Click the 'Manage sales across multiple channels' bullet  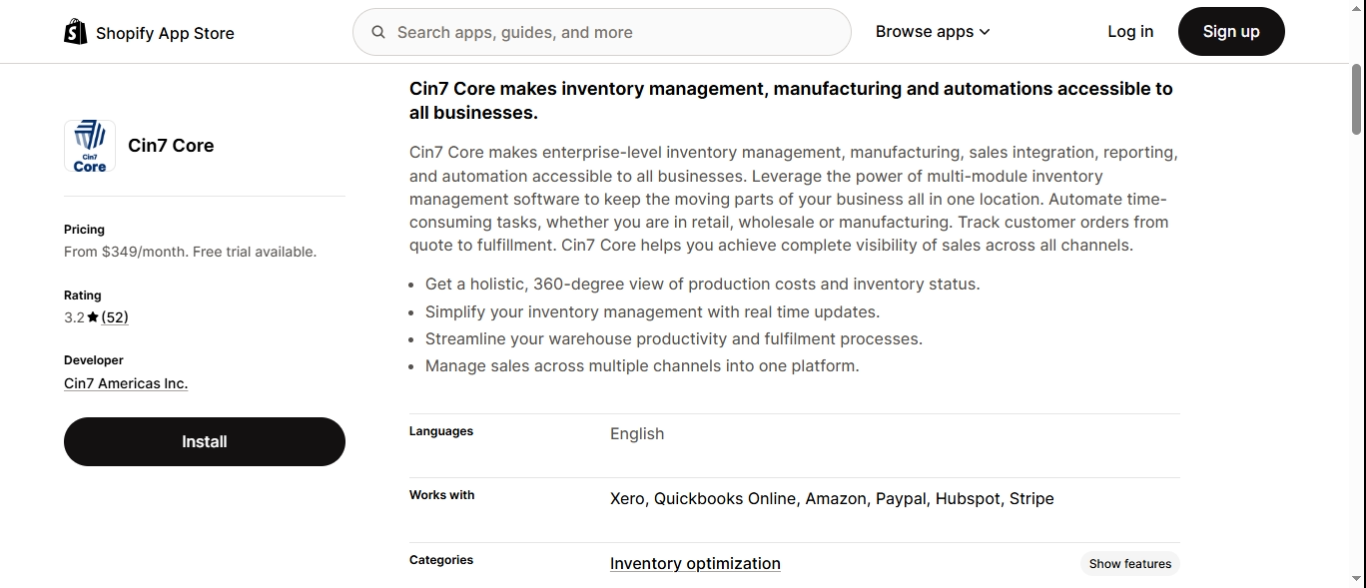pyautogui.click(x=642, y=366)
